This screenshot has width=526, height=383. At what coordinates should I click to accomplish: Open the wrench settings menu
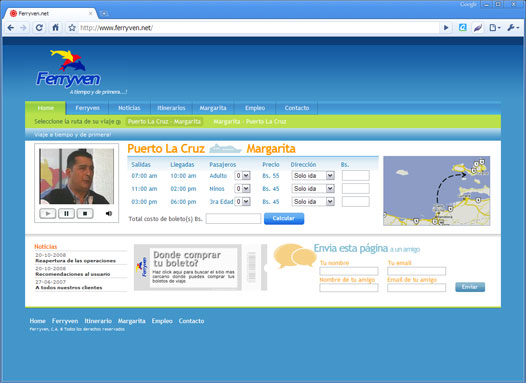(x=513, y=28)
